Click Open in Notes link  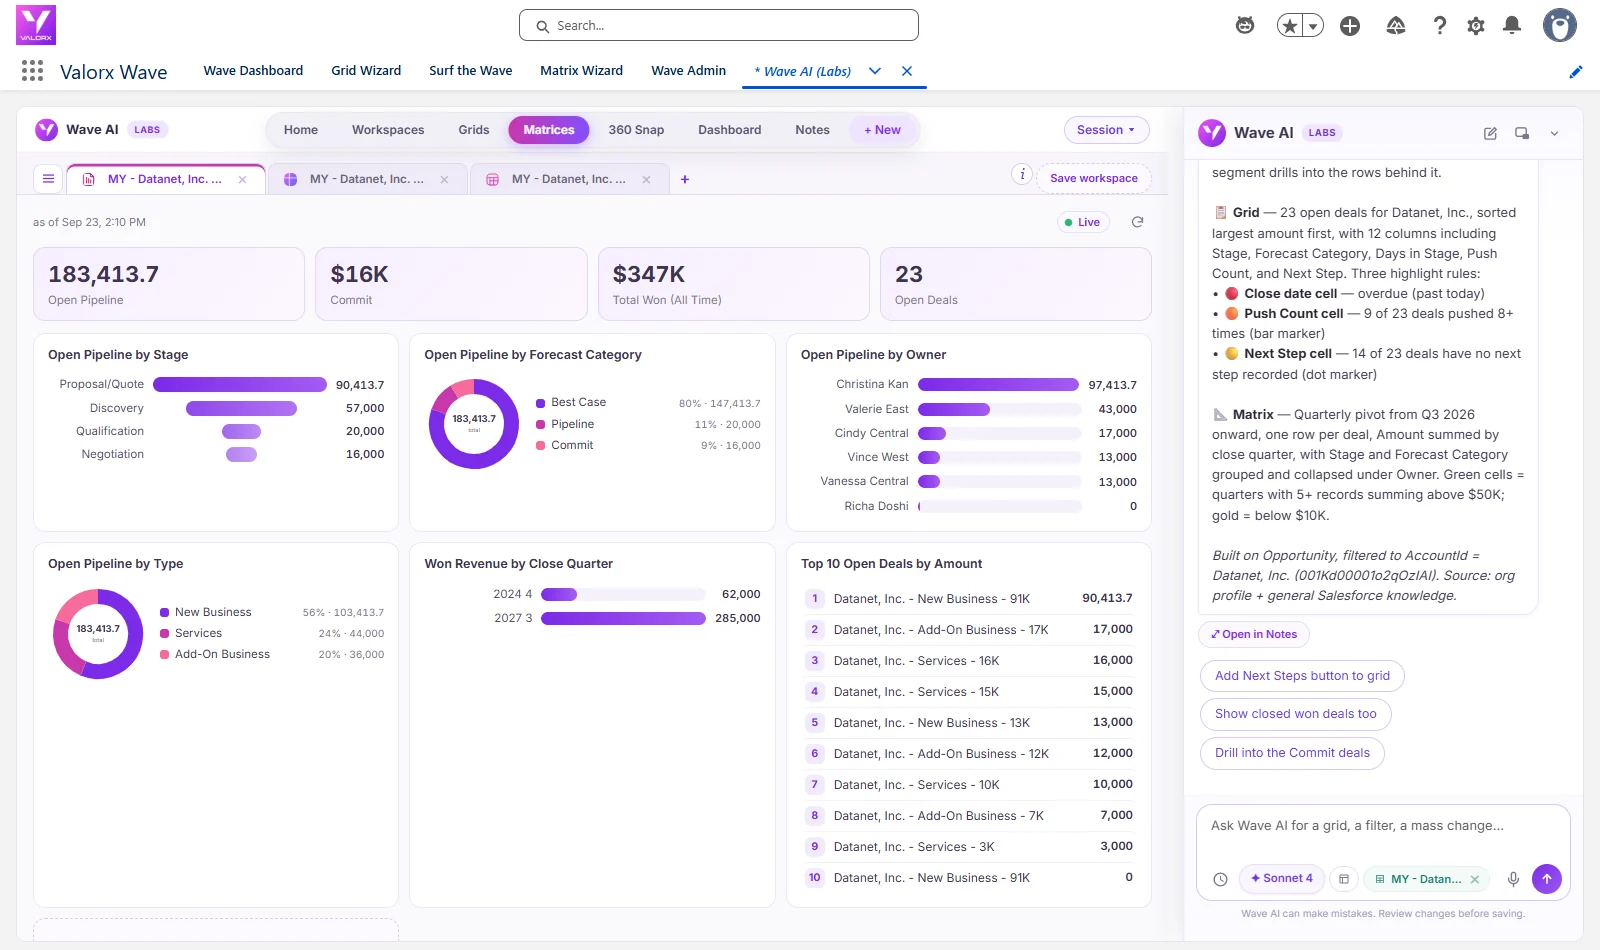[1254, 634]
